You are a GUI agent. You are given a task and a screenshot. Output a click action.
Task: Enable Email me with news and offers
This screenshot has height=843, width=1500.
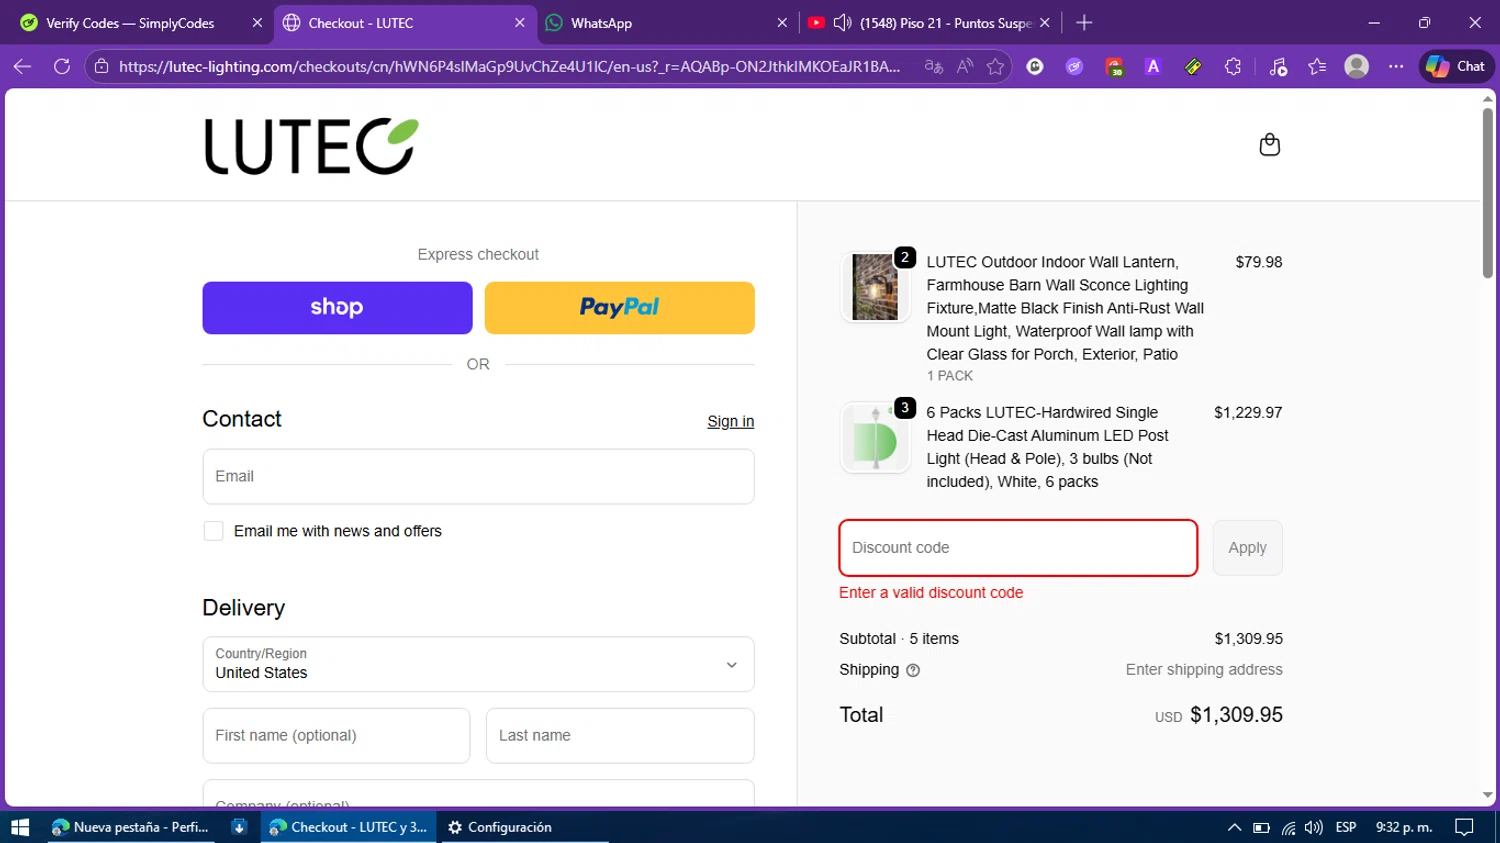coord(213,531)
